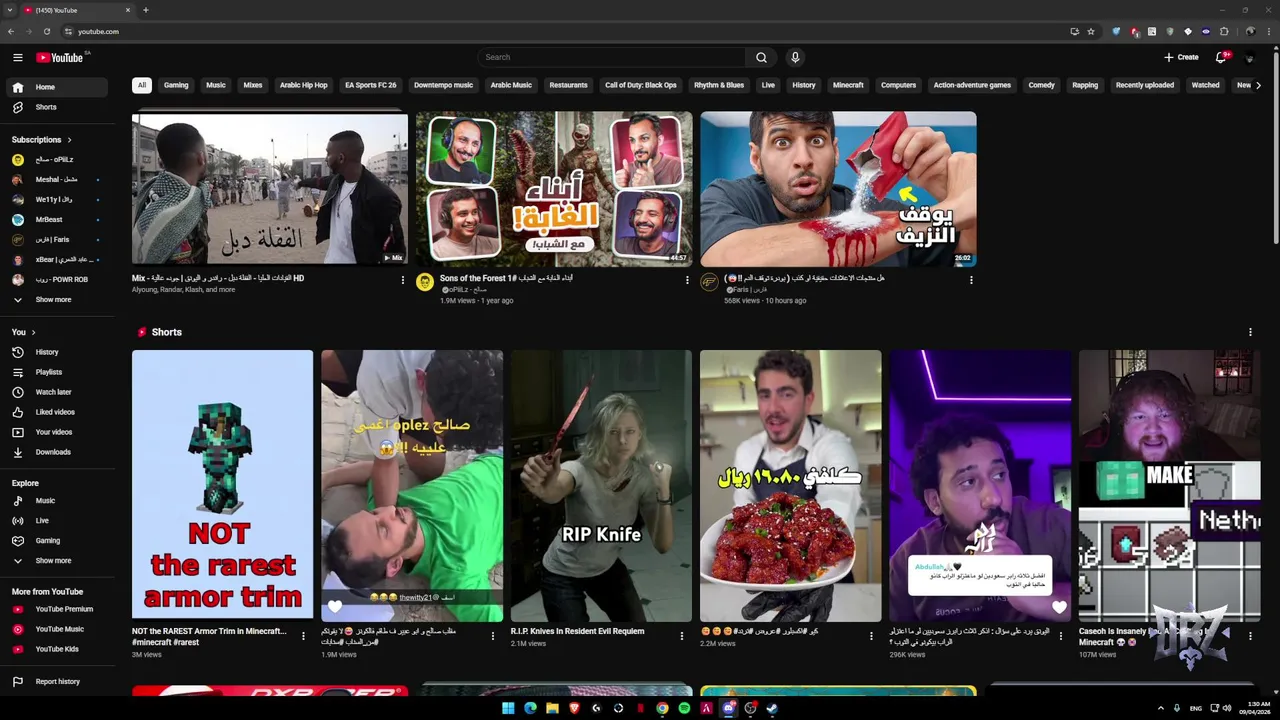Screen dimensions: 1280x720
Task: Select the Arabic Hip Hop chip
Action: pyautogui.click(x=303, y=85)
